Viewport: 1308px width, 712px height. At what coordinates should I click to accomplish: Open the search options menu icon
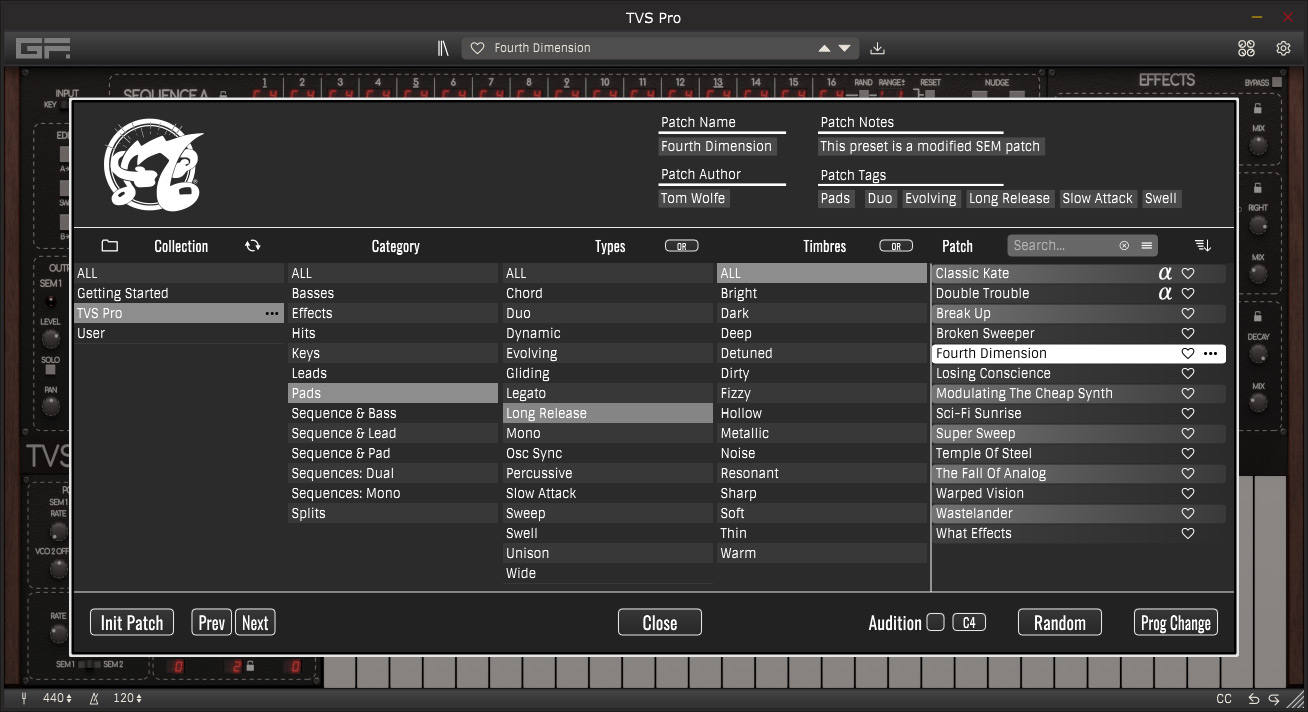(x=1146, y=245)
